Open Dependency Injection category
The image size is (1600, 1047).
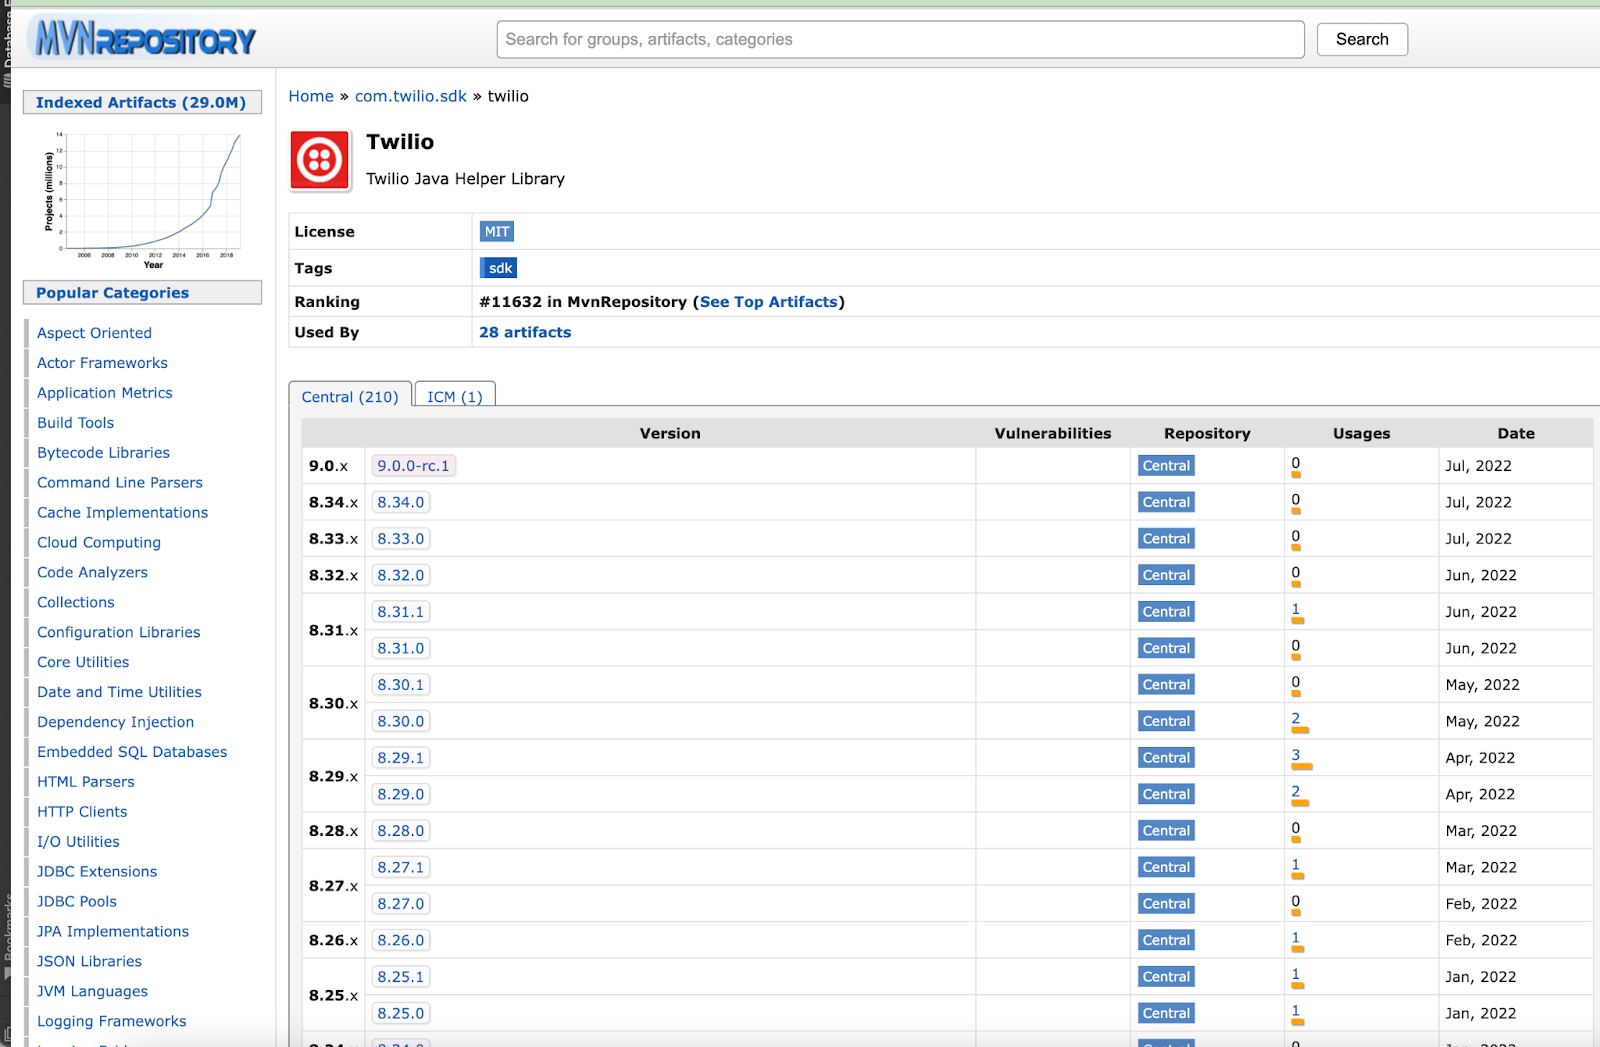[x=116, y=723]
